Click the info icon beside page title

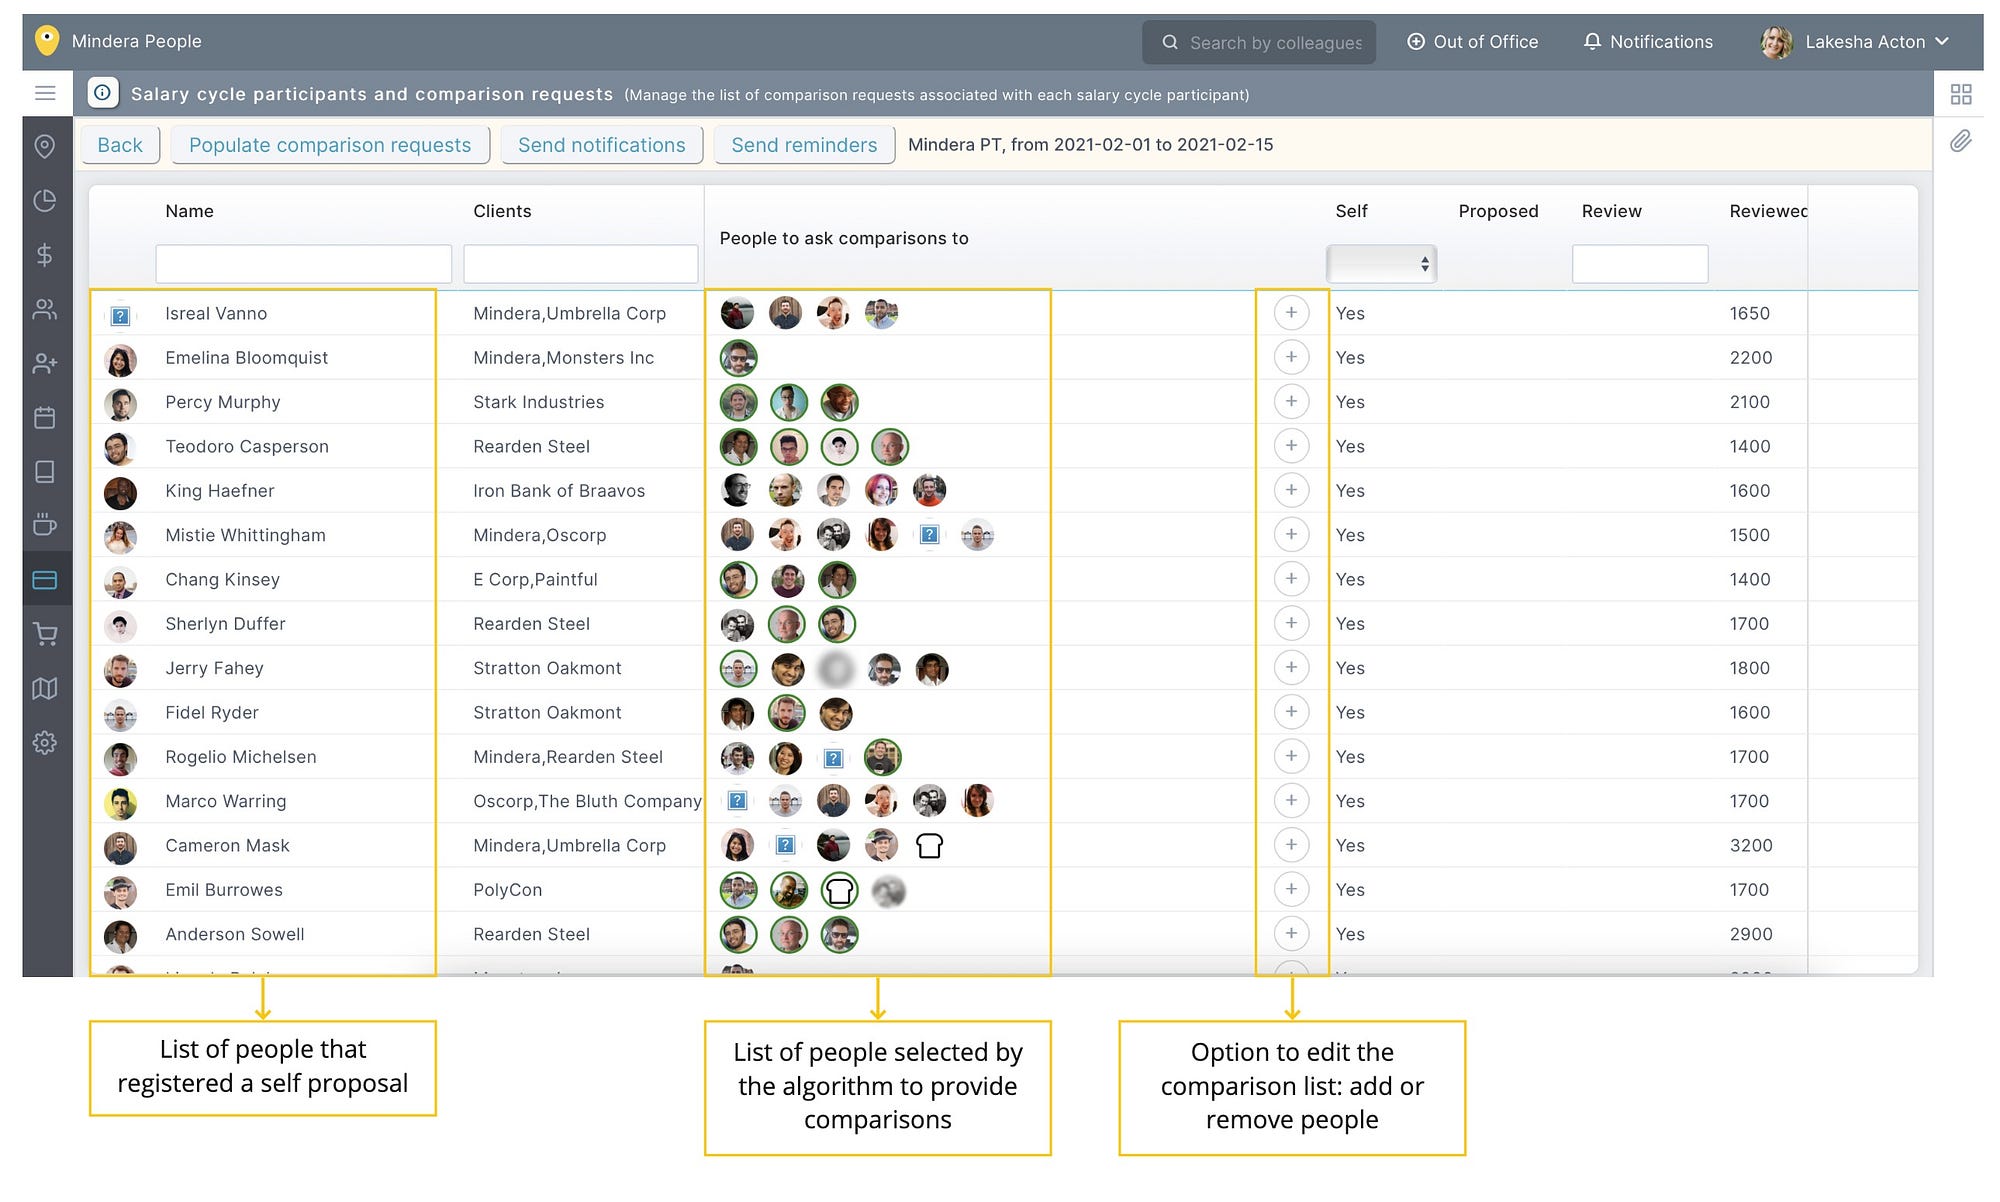(x=103, y=93)
